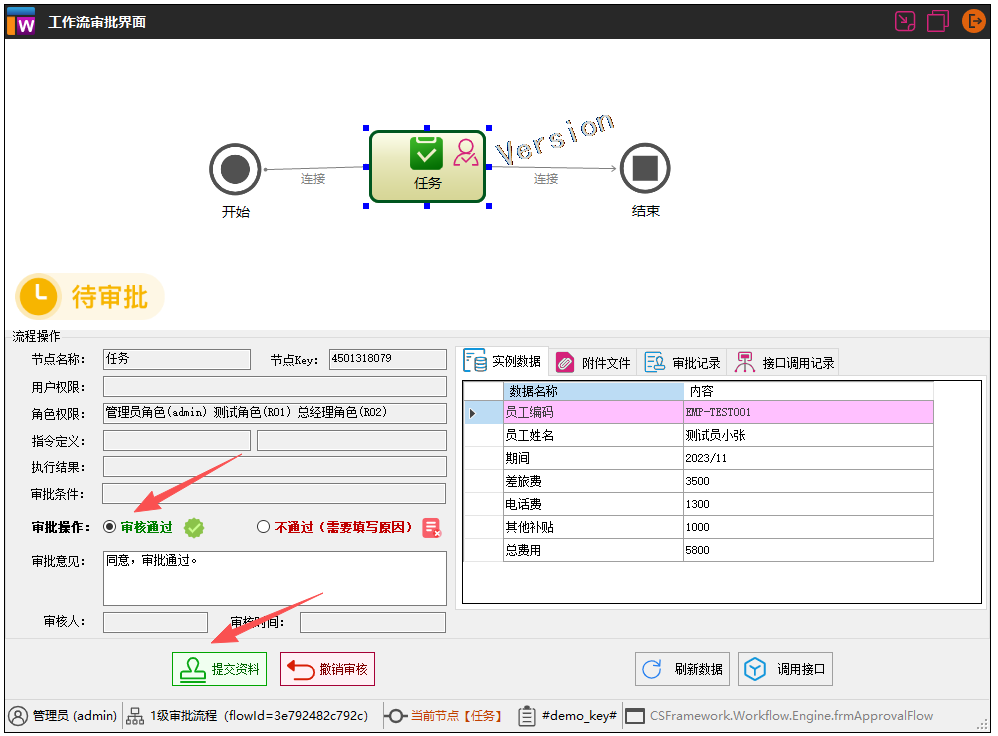Click the exit icon at top right
The height and width of the screenshot is (736, 998).
click(x=974, y=21)
